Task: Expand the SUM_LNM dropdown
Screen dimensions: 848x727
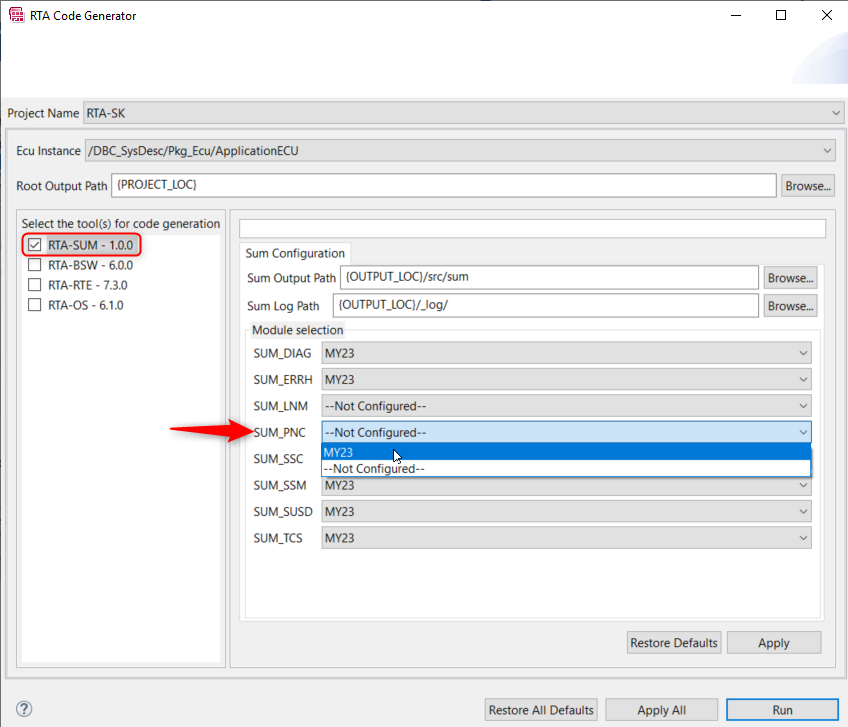Action: [x=566, y=406]
